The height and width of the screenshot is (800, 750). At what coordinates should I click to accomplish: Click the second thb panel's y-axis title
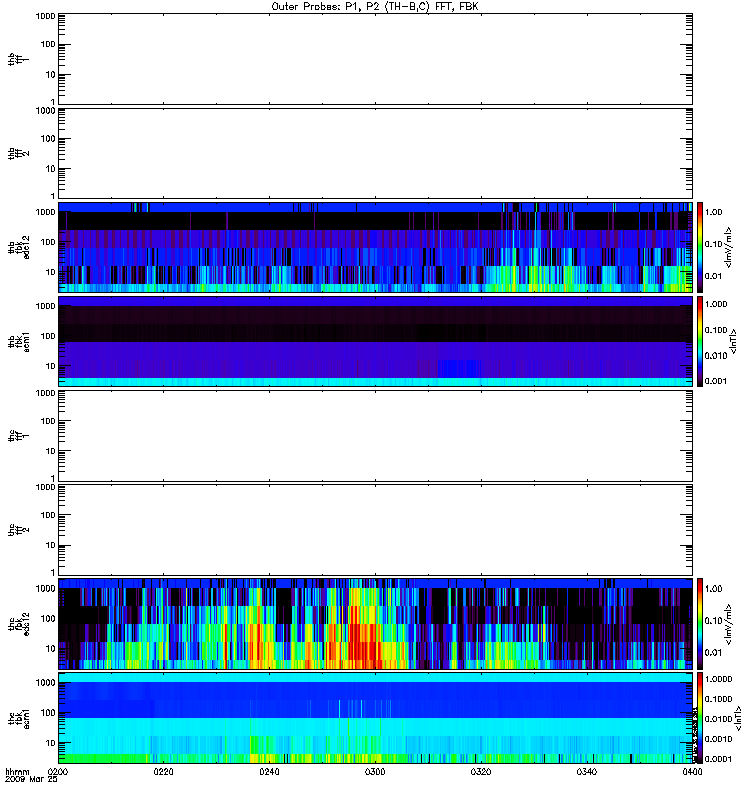[19, 153]
